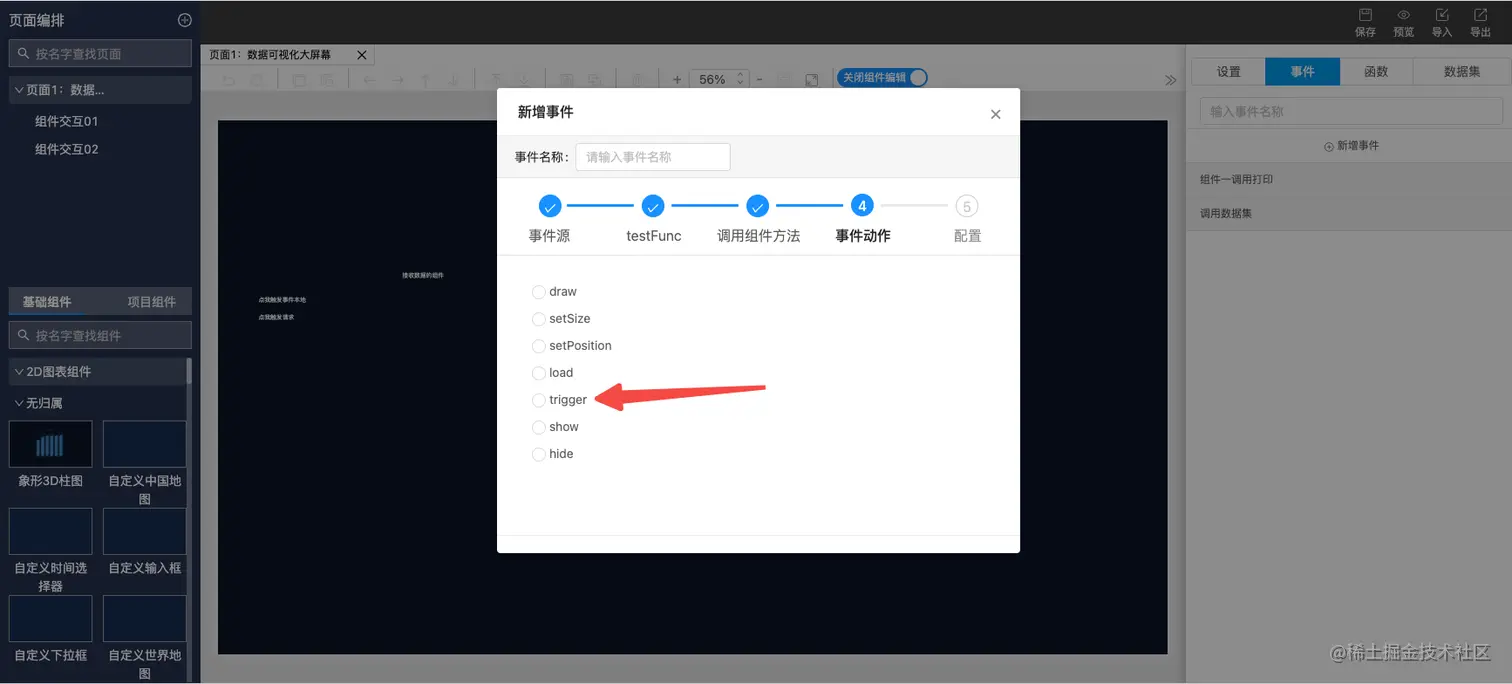Click step 4 事件动作 circle

click(862, 206)
